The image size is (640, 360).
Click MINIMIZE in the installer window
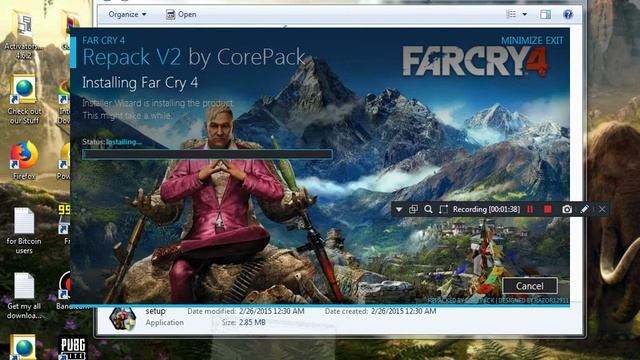522,40
